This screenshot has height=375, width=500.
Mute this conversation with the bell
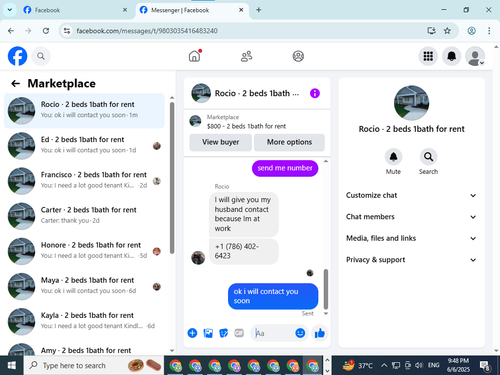click(393, 157)
